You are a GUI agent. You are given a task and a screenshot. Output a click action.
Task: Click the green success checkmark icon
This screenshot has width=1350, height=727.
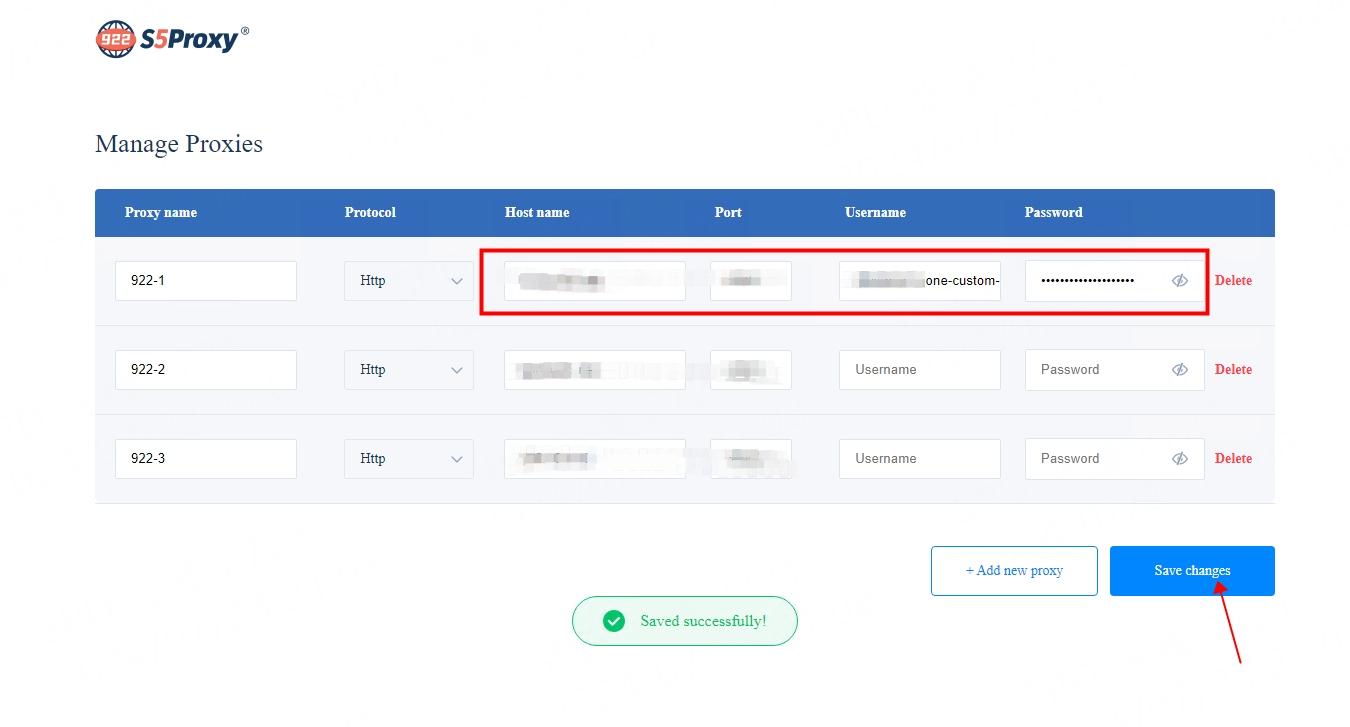click(x=614, y=621)
